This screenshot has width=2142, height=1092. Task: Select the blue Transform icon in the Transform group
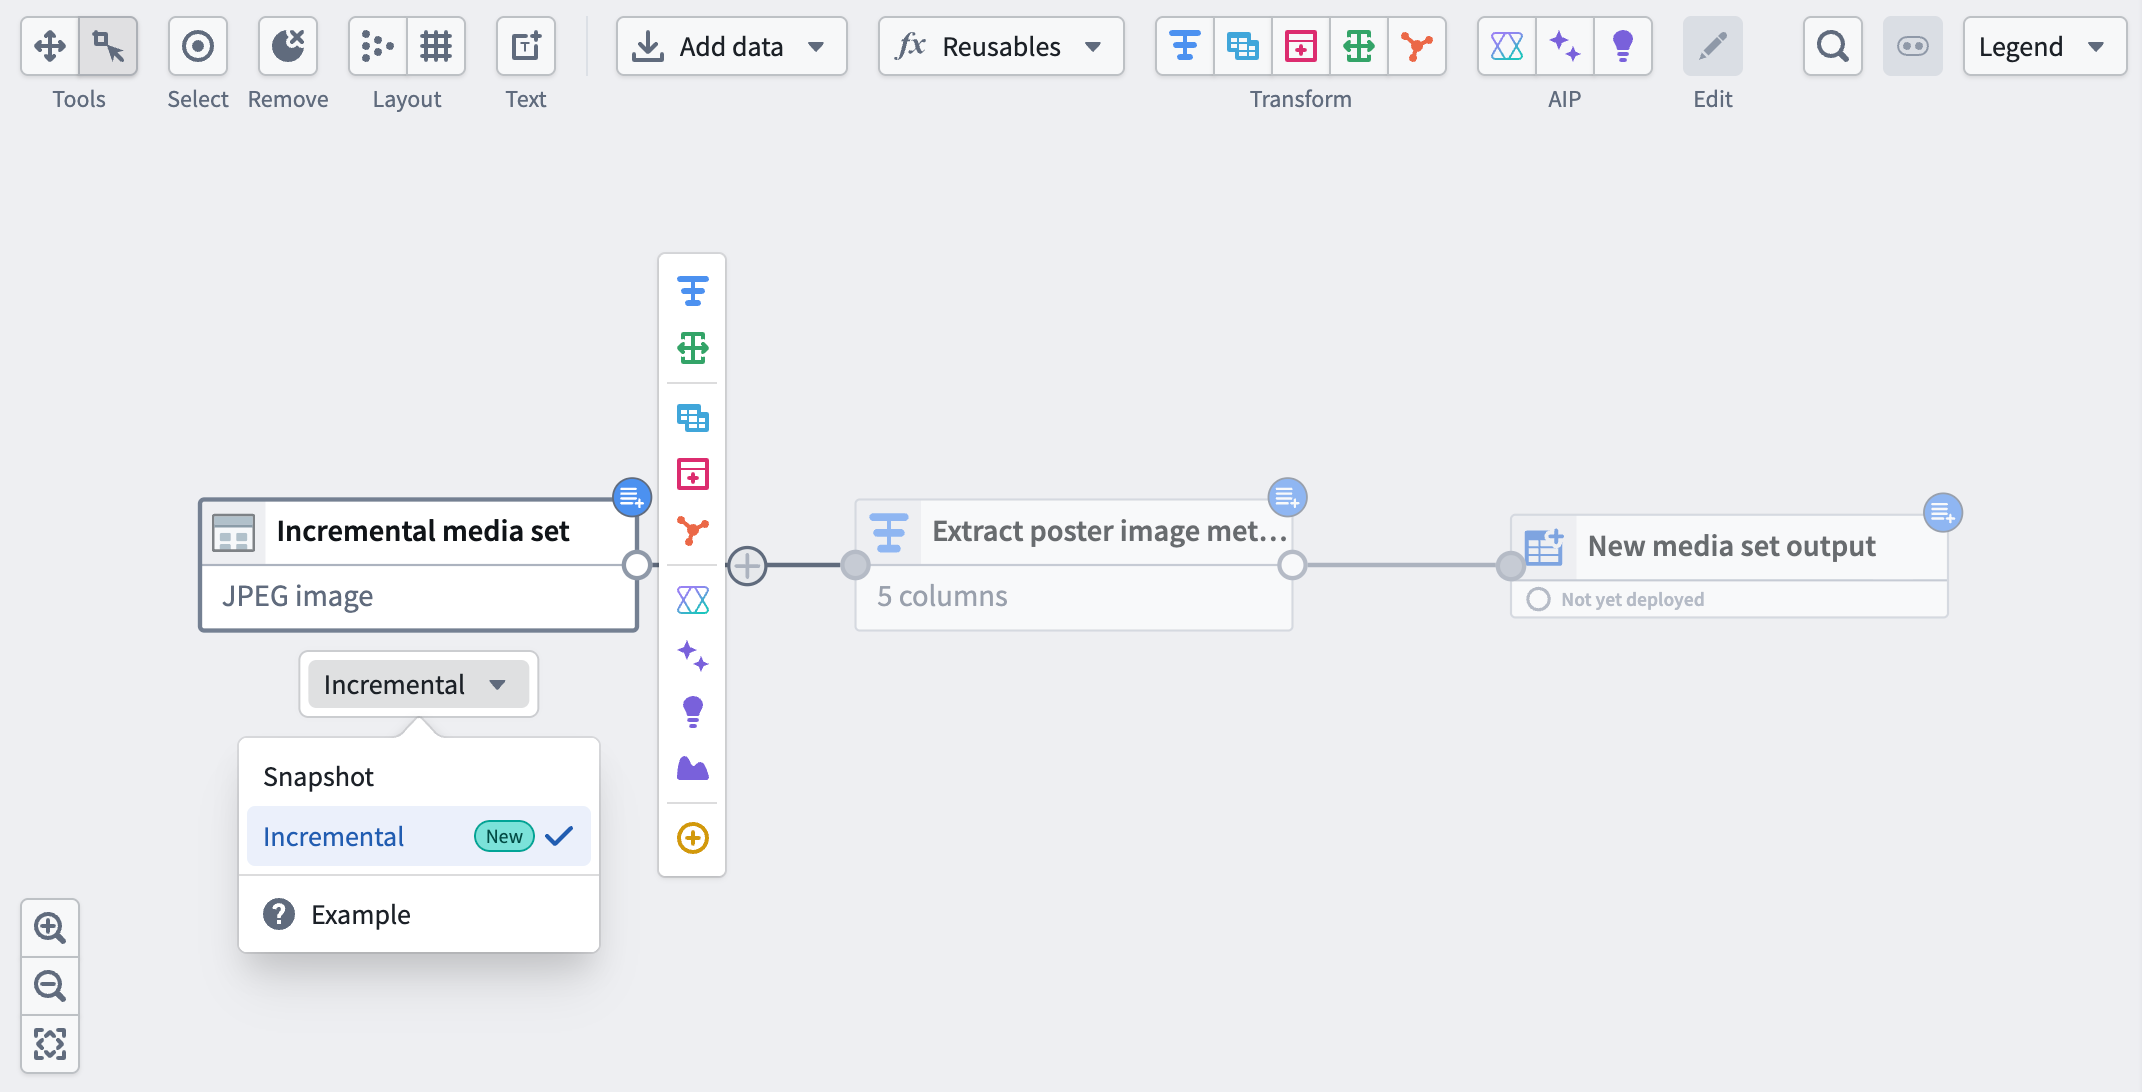click(x=1184, y=45)
